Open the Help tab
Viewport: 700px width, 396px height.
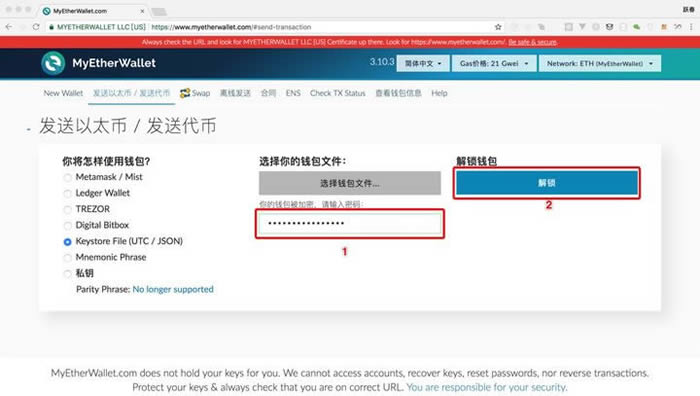tap(439, 93)
